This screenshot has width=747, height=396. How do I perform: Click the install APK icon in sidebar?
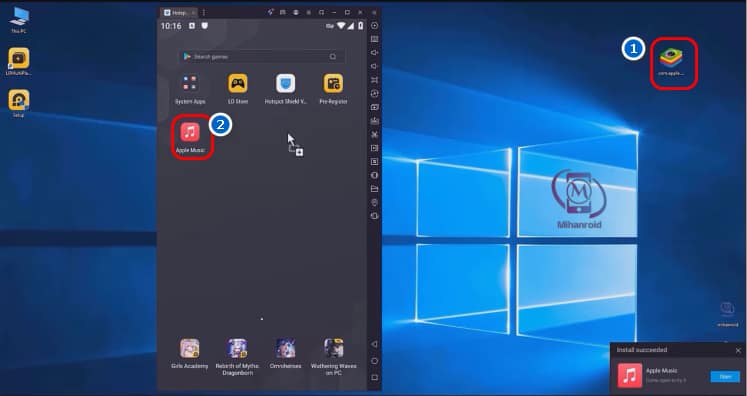click(x=374, y=121)
